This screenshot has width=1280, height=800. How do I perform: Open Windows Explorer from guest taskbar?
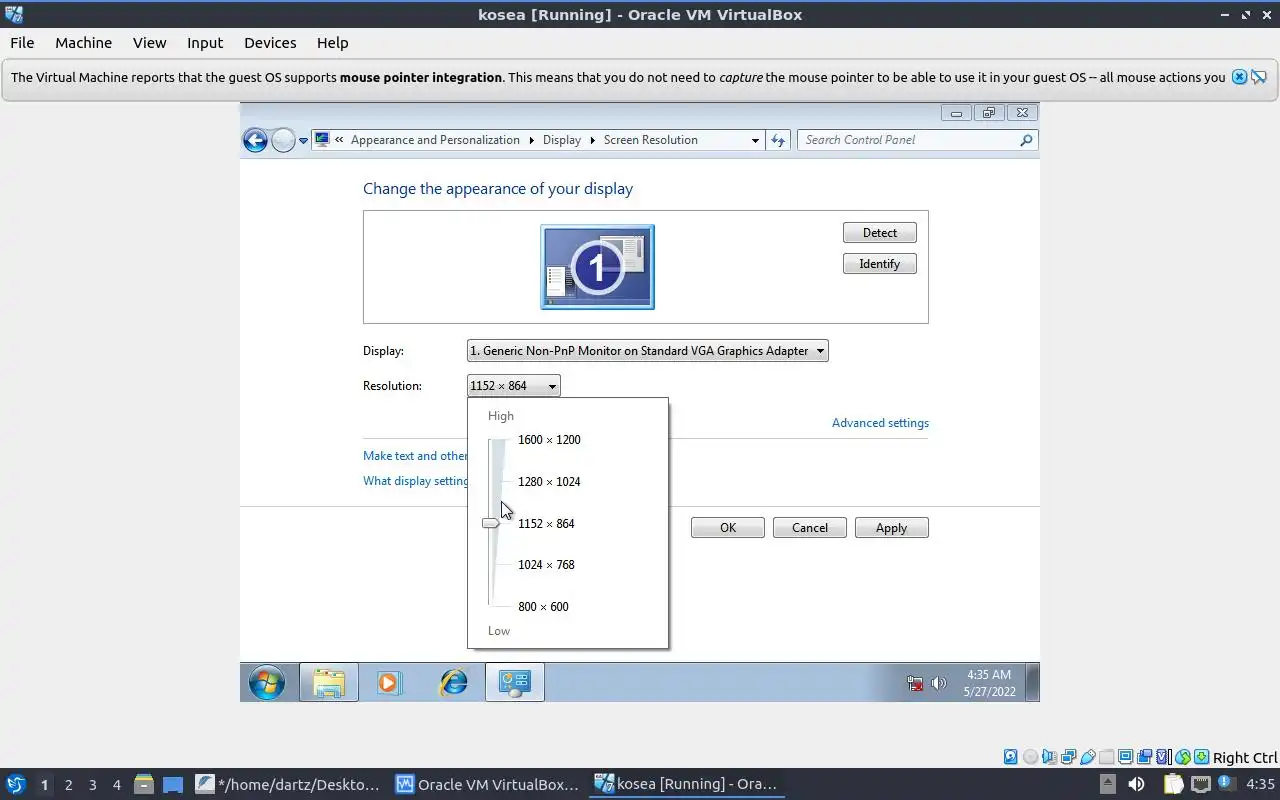(329, 683)
